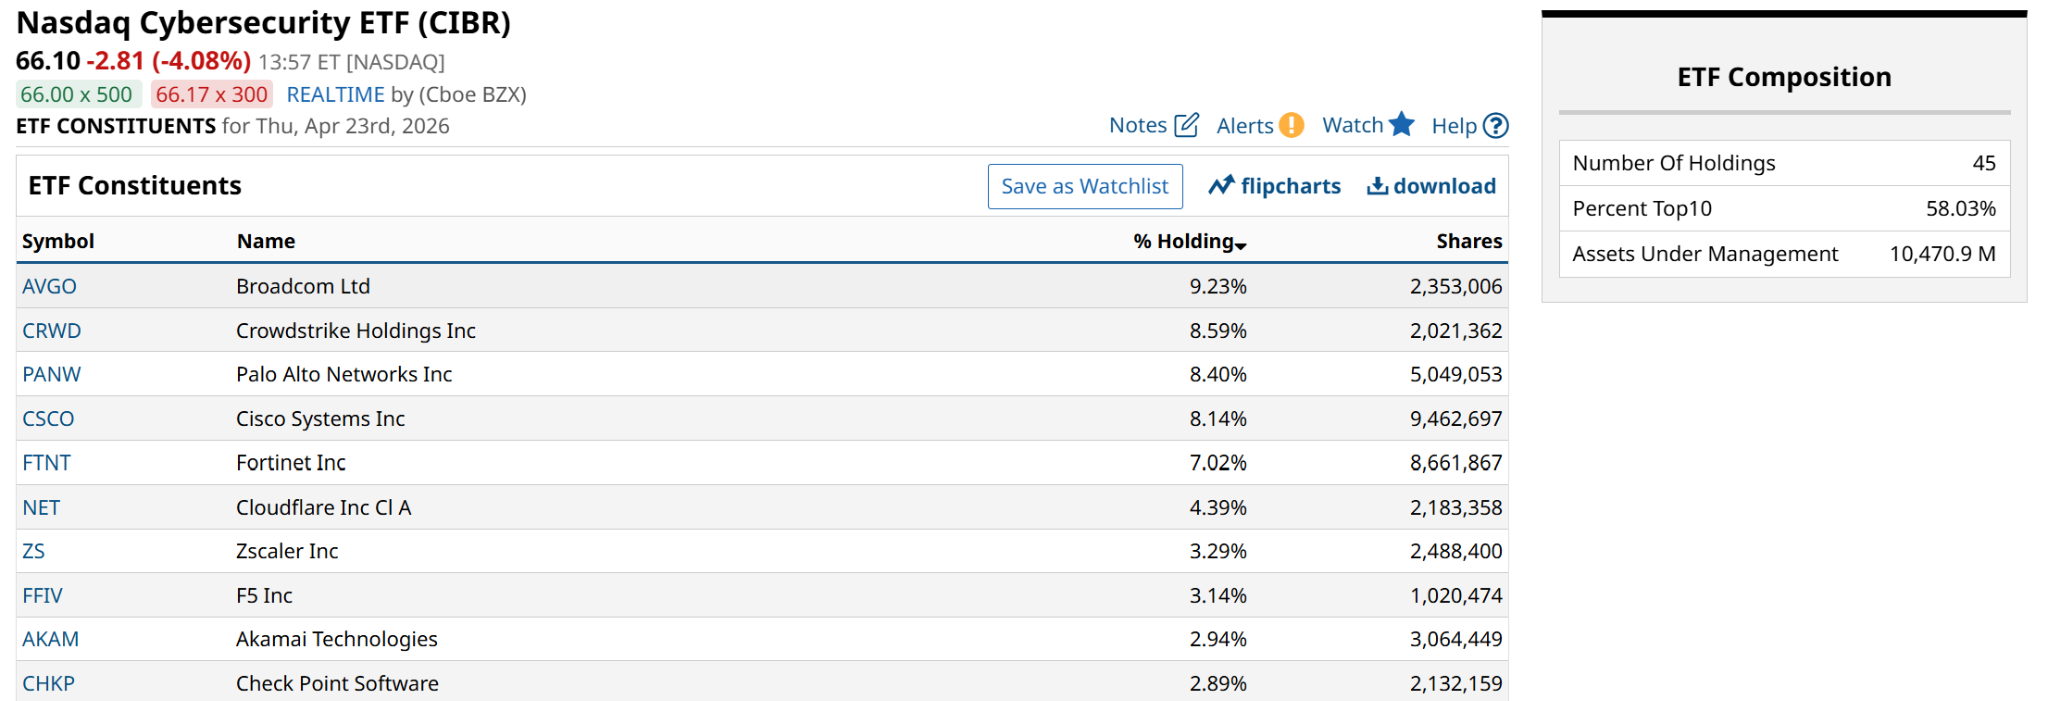Open the Help question mark icon

[1496, 125]
